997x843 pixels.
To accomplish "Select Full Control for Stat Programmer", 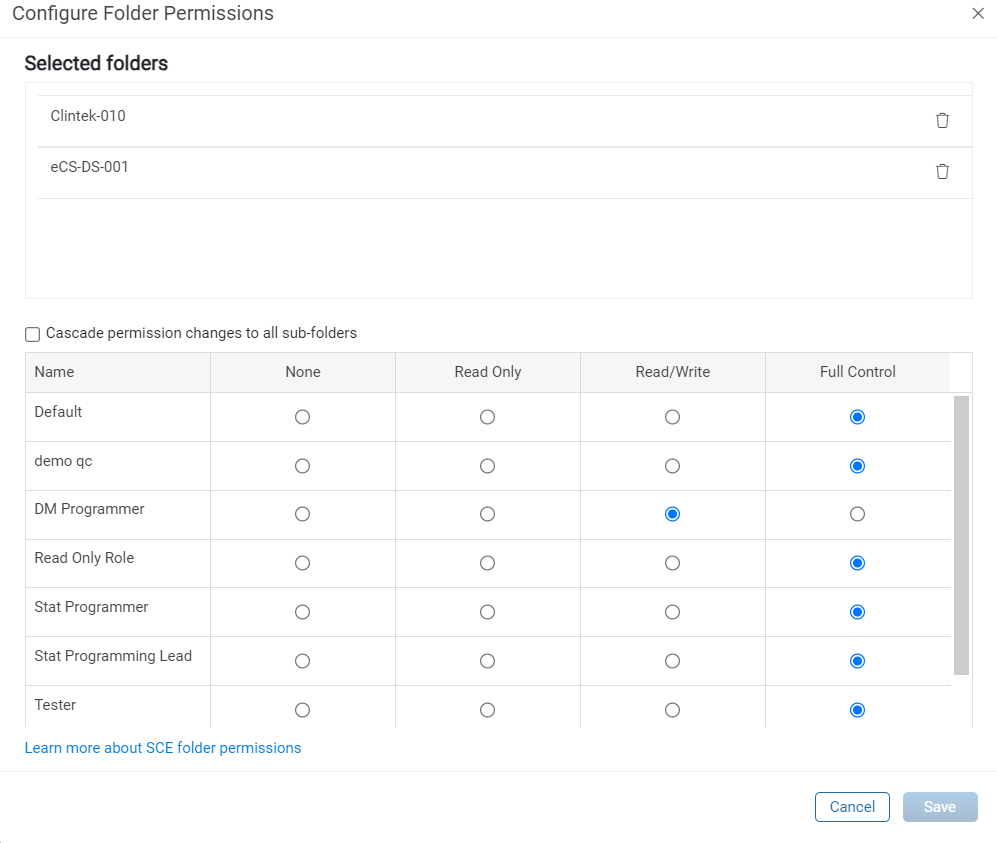I will 858,612.
